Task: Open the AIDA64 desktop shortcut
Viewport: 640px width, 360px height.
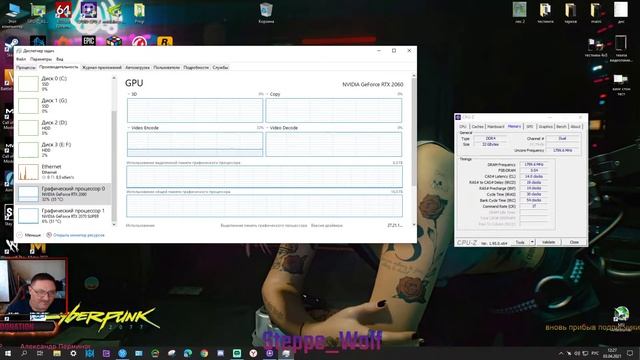Action: [x=63, y=11]
